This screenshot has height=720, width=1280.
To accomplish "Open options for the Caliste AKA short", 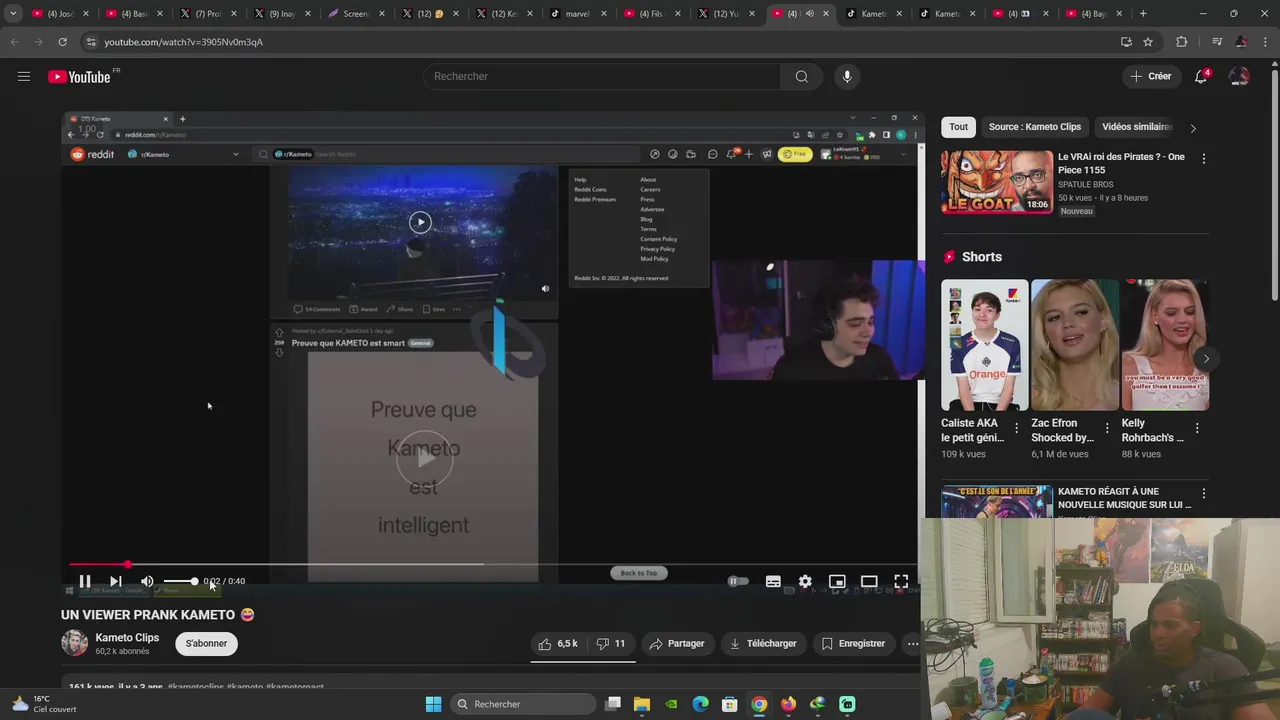I will click(1017, 428).
